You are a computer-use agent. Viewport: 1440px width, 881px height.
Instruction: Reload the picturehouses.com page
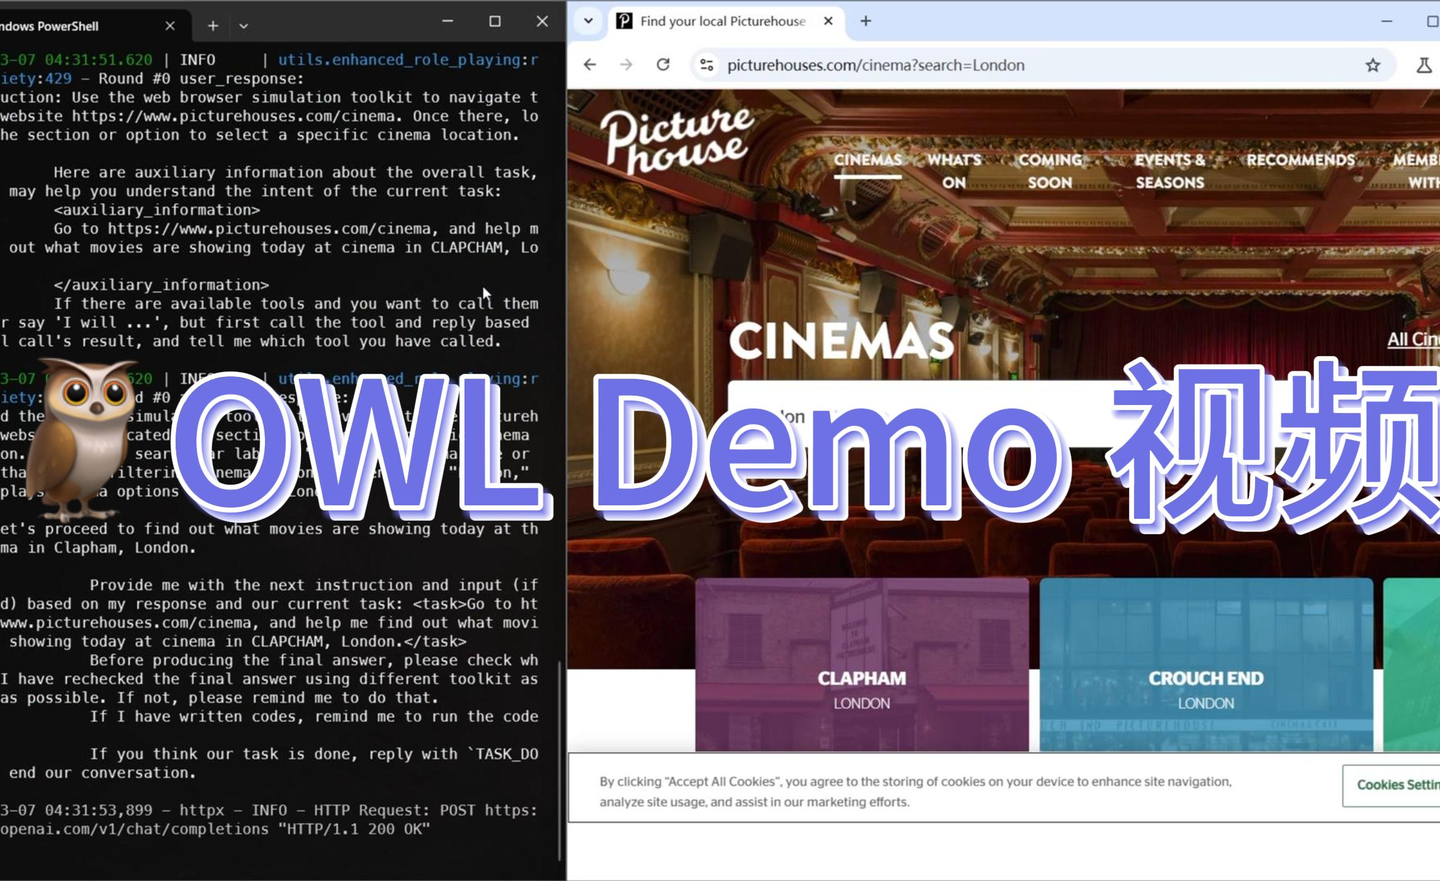click(x=663, y=64)
